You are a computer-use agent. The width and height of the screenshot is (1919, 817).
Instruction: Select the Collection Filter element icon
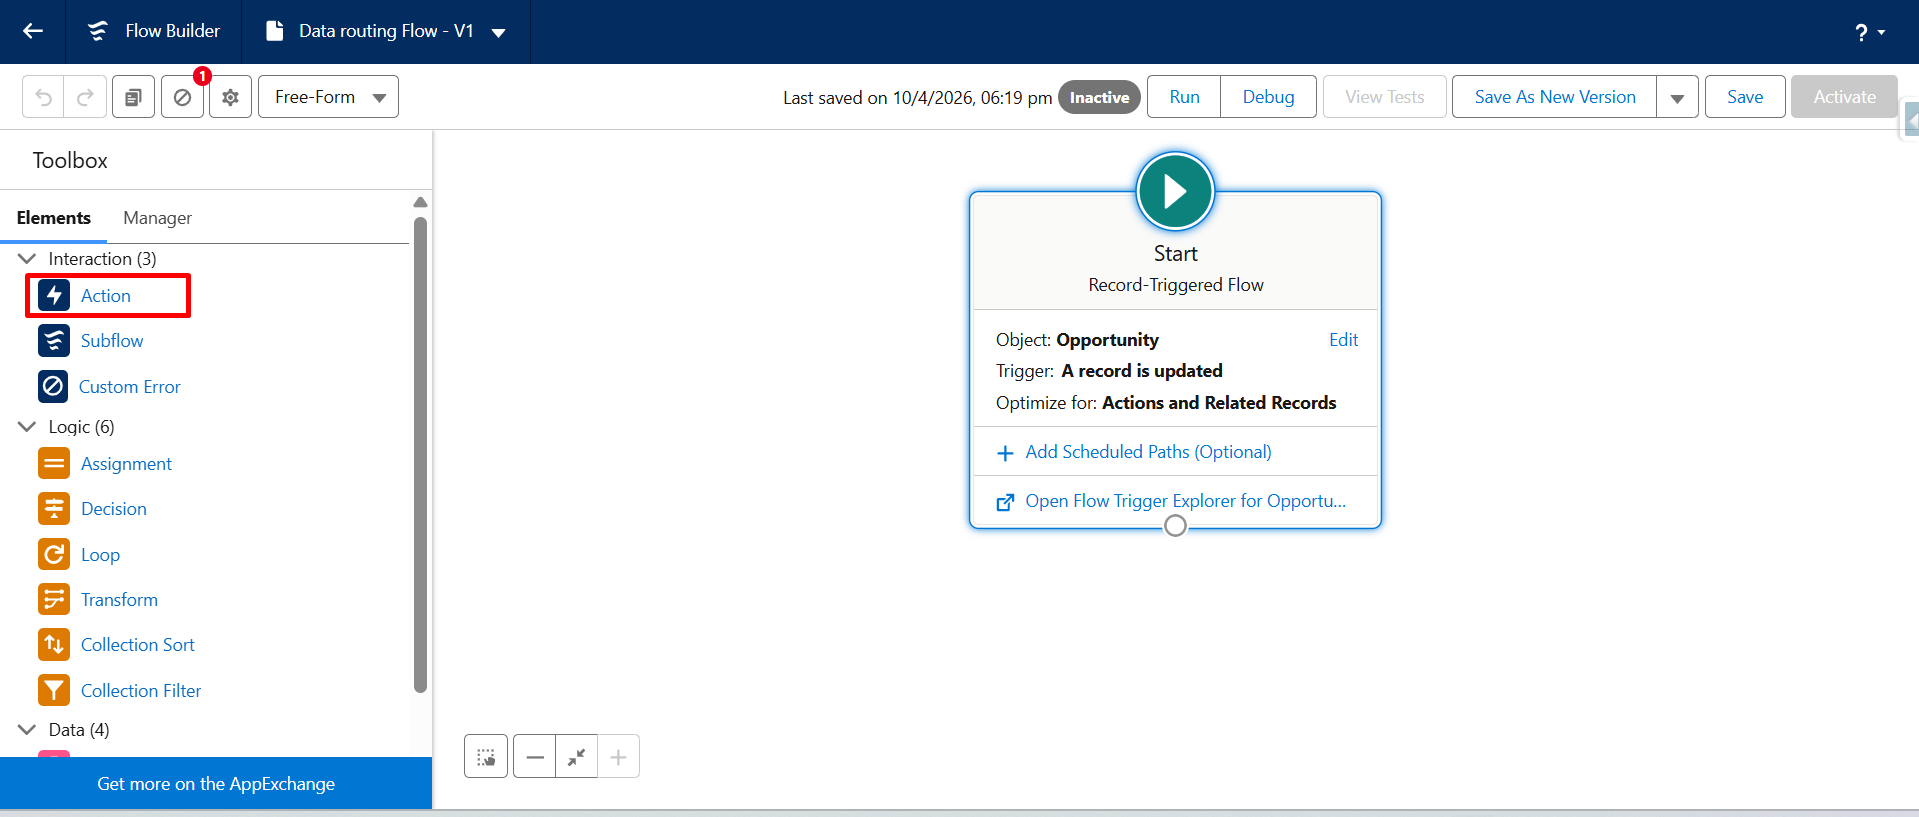54,690
